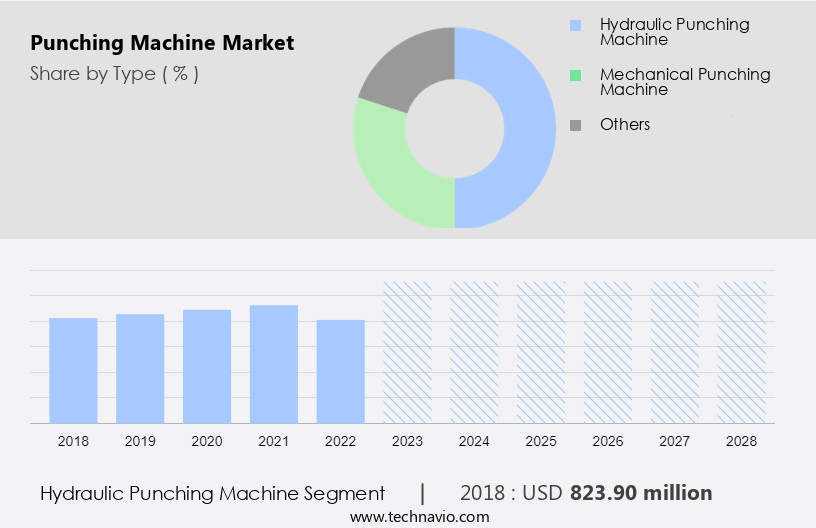Click the 2021 bar in chart
This screenshot has width=816, height=528.
click(x=274, y=364)
